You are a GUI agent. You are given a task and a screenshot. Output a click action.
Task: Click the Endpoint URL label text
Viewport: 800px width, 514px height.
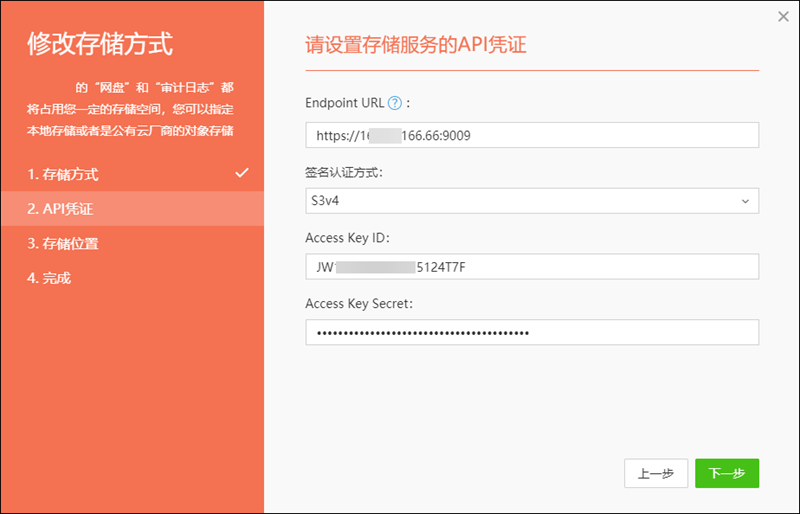point(344,103)
